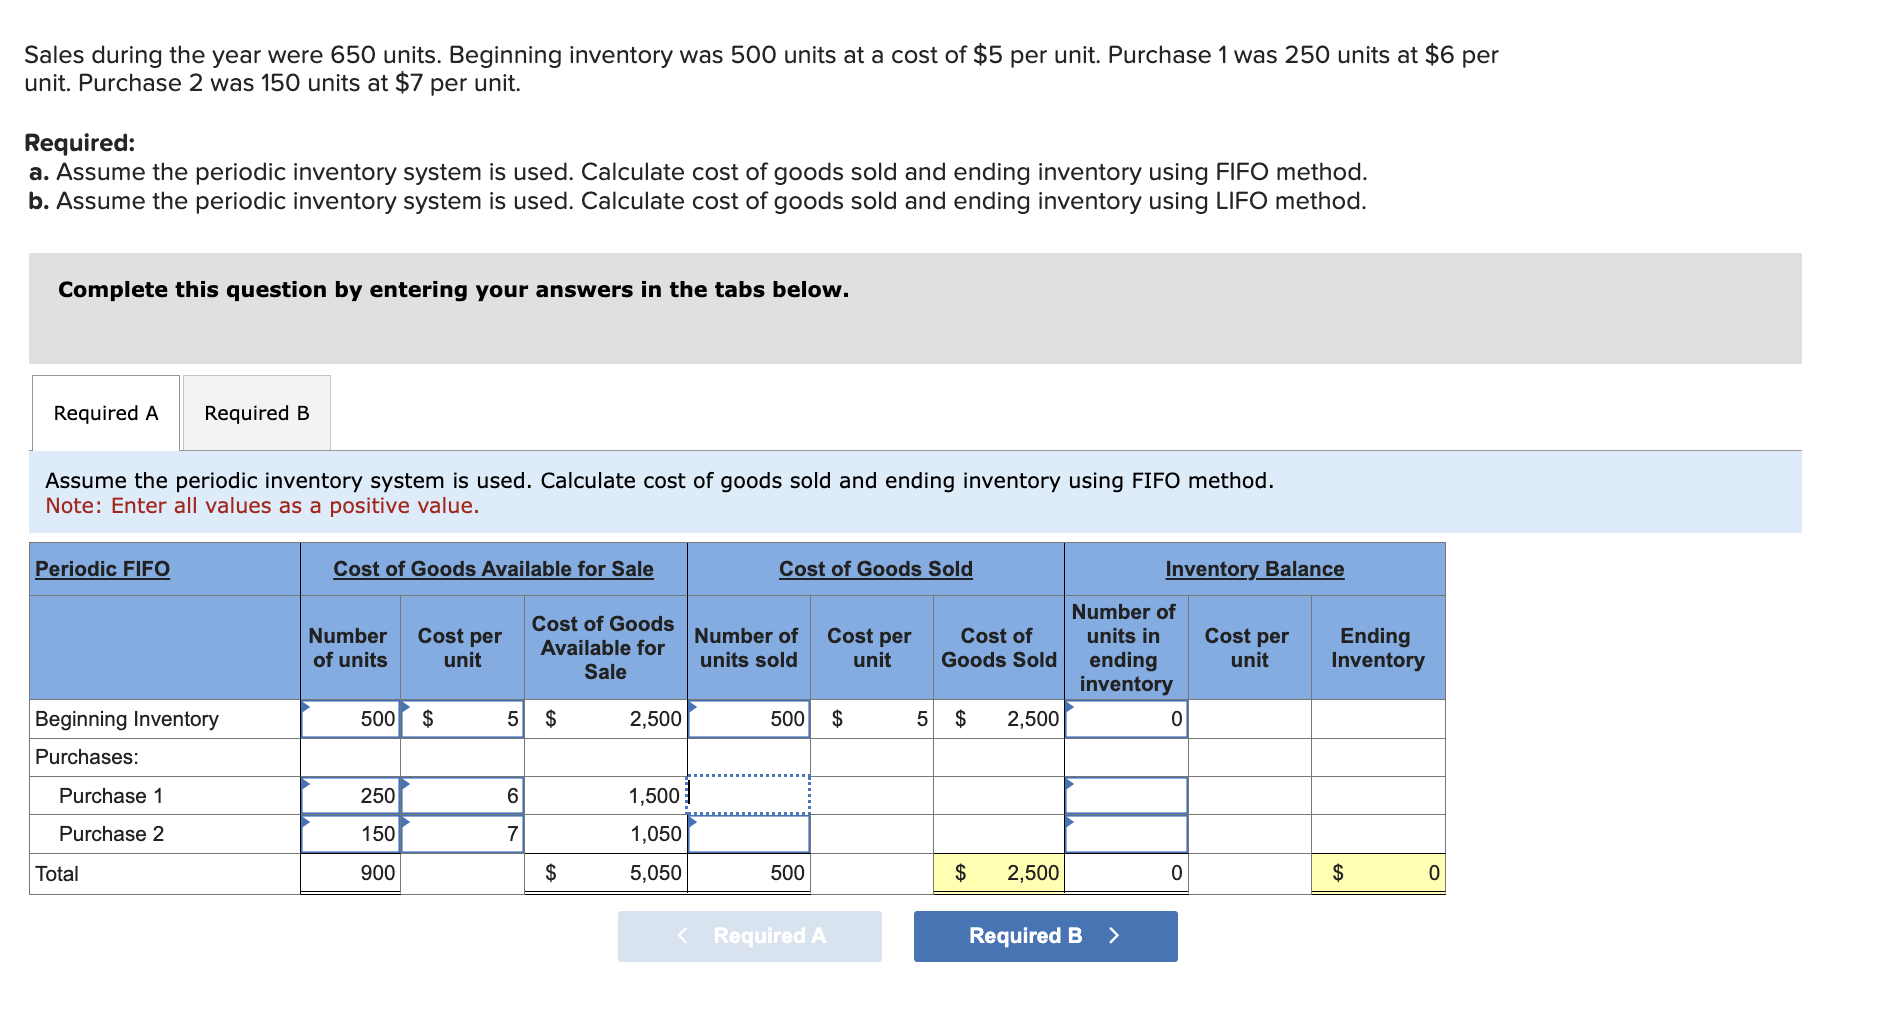Click the ending inventory units cell showing 0
Screen dimensions: 1888x1012
point(1126,718)
